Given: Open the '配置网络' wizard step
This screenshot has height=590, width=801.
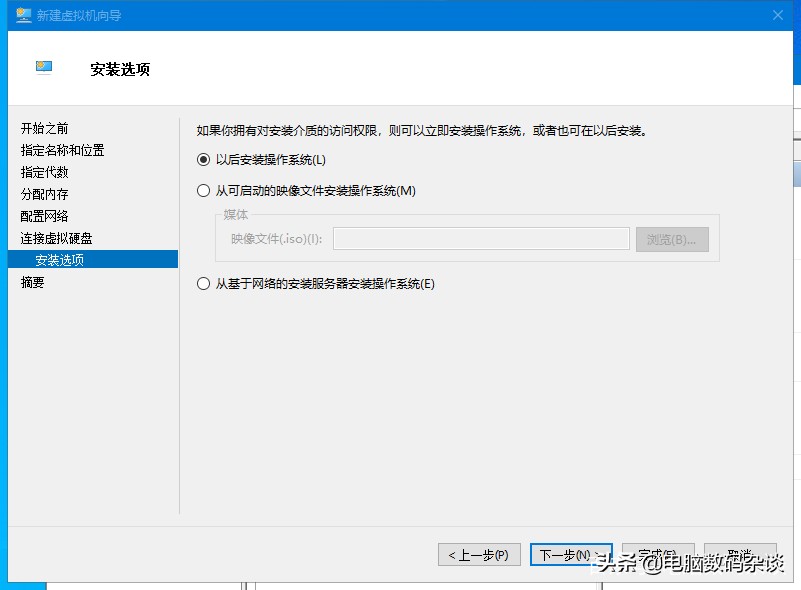Looking at the screenshot, I should 42,216.
